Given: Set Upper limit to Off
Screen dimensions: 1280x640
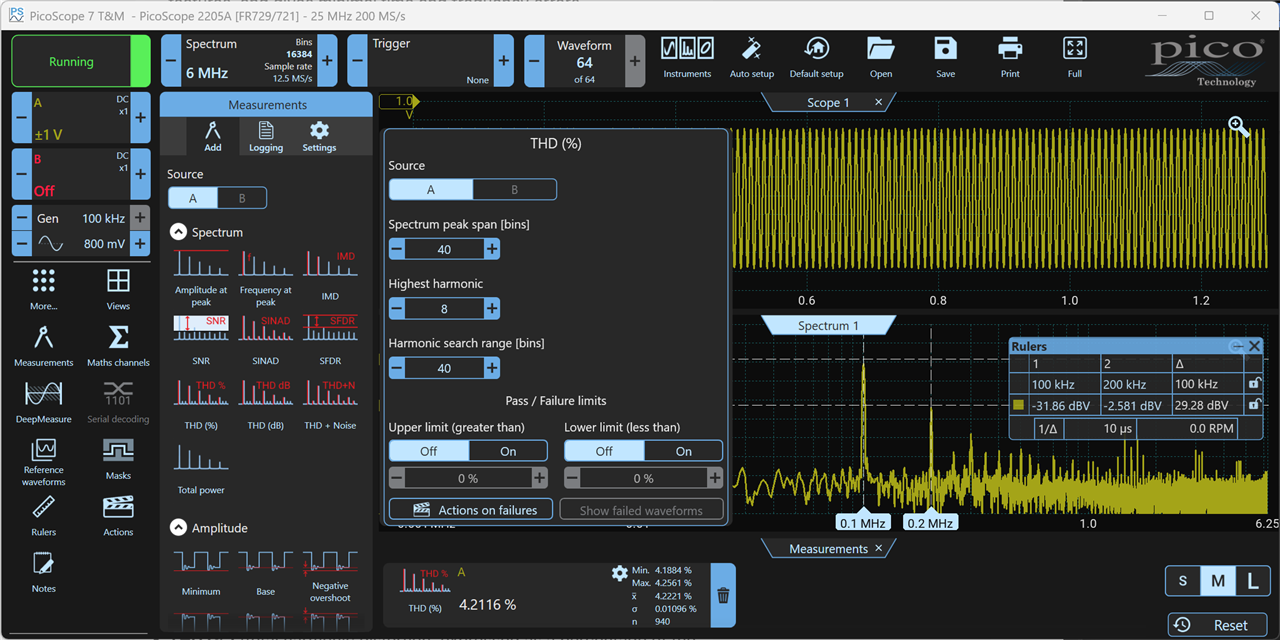Looking at the screenshot, I should click(429, 451).
